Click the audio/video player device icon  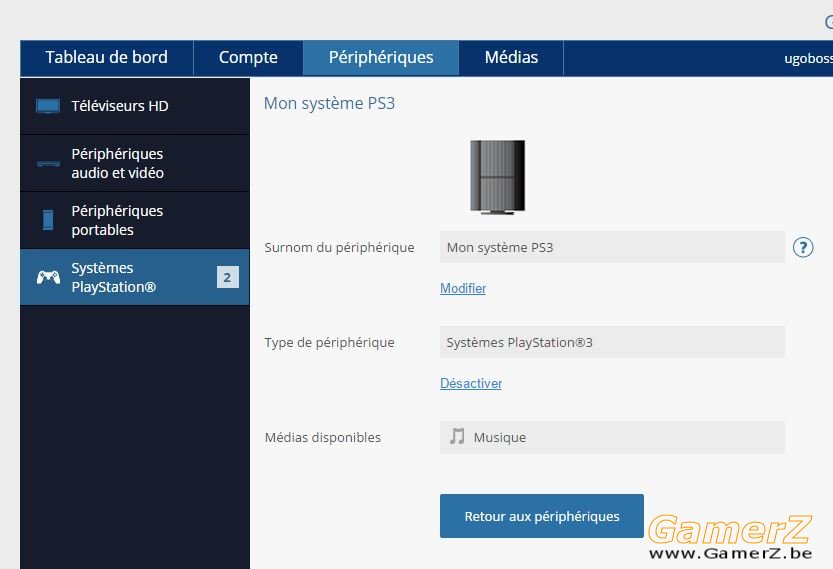[x=48, y=164]
